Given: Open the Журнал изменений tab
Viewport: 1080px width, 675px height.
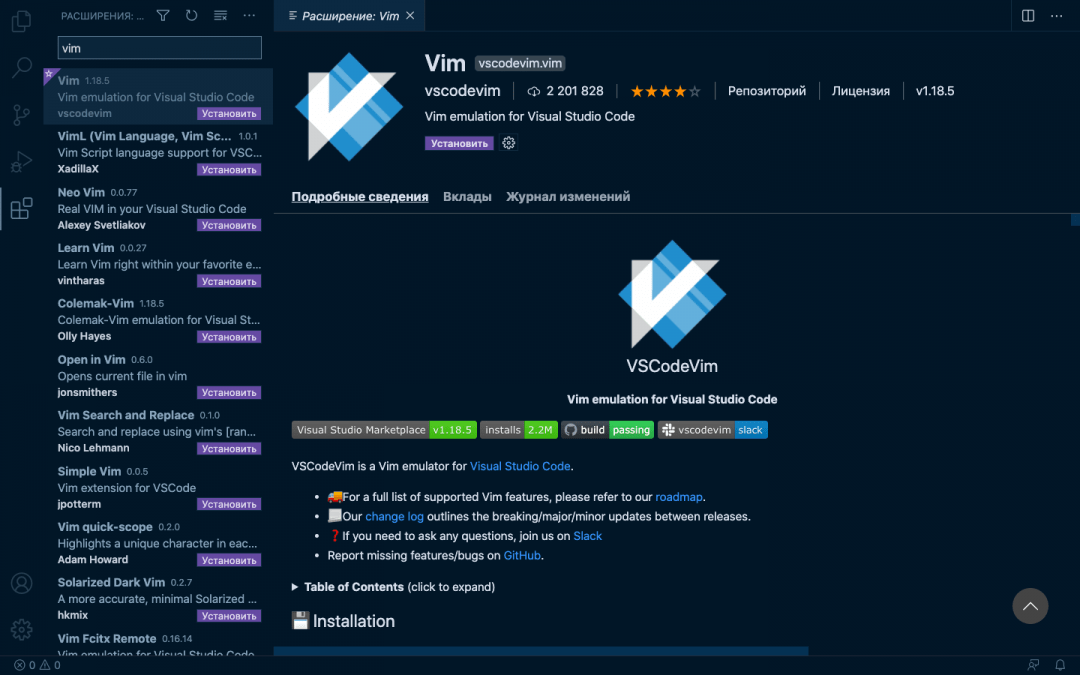Looking at the screenshot, I should coord(568,196).
